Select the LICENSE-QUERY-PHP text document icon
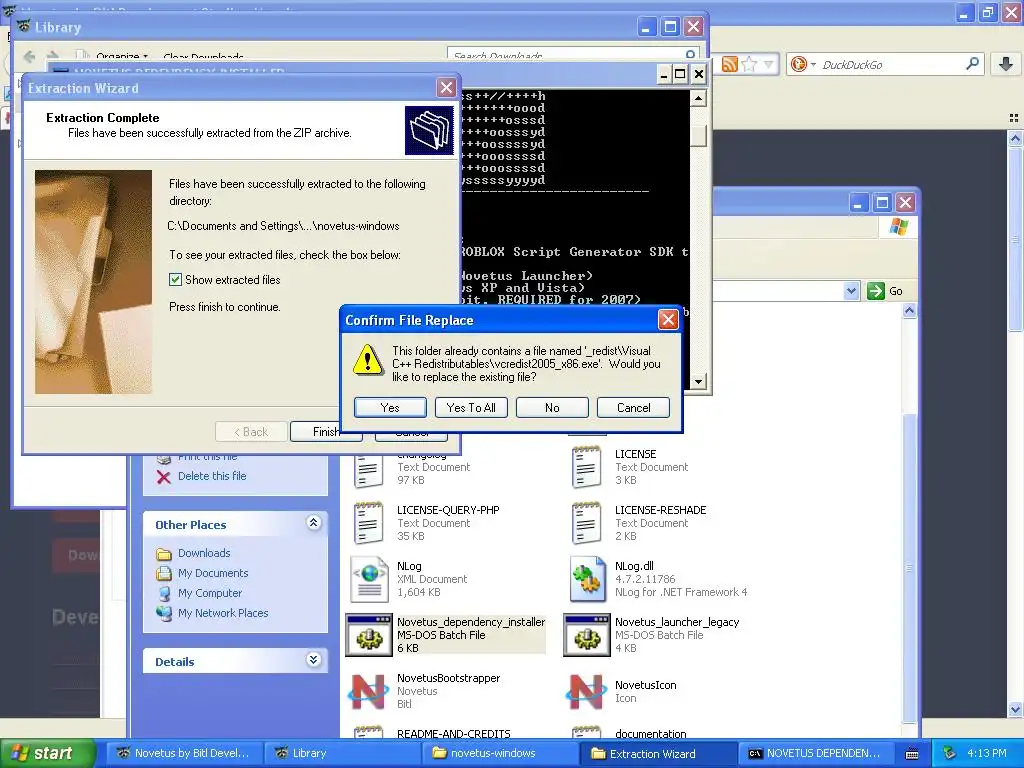The width and height of the screenshot is (1024, 768). click(369, 522)
